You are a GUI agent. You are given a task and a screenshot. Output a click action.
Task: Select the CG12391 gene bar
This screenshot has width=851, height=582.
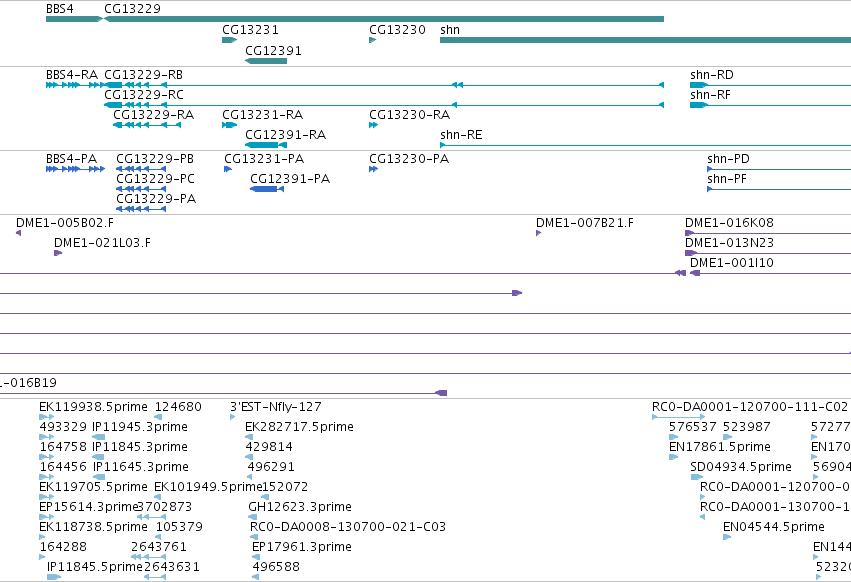pyautogui.click(x=266, y=61)
